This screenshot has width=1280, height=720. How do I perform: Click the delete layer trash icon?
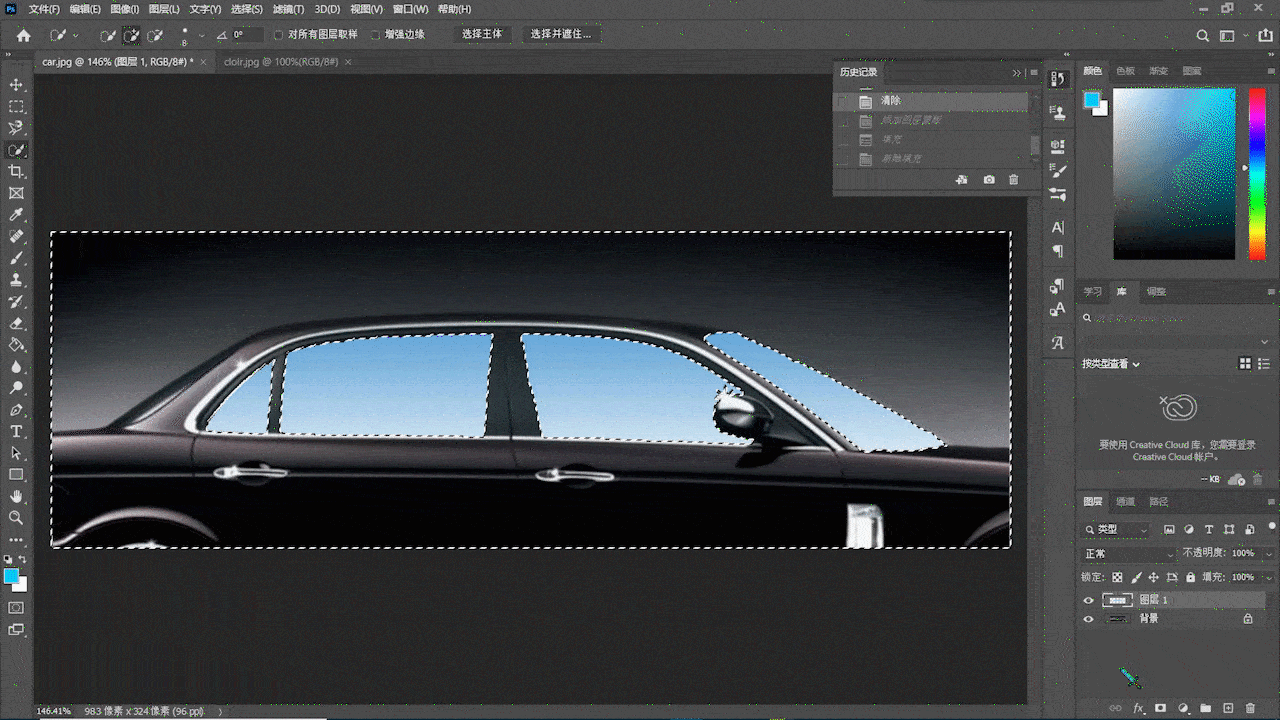(1251, 708)
